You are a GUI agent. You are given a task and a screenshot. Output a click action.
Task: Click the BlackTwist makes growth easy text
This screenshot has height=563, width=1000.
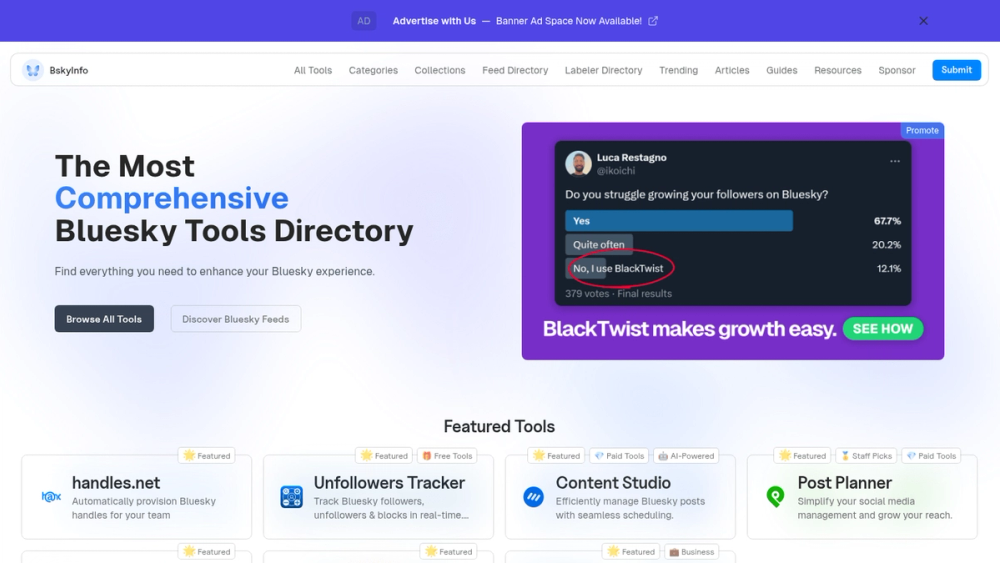[689, 329]
